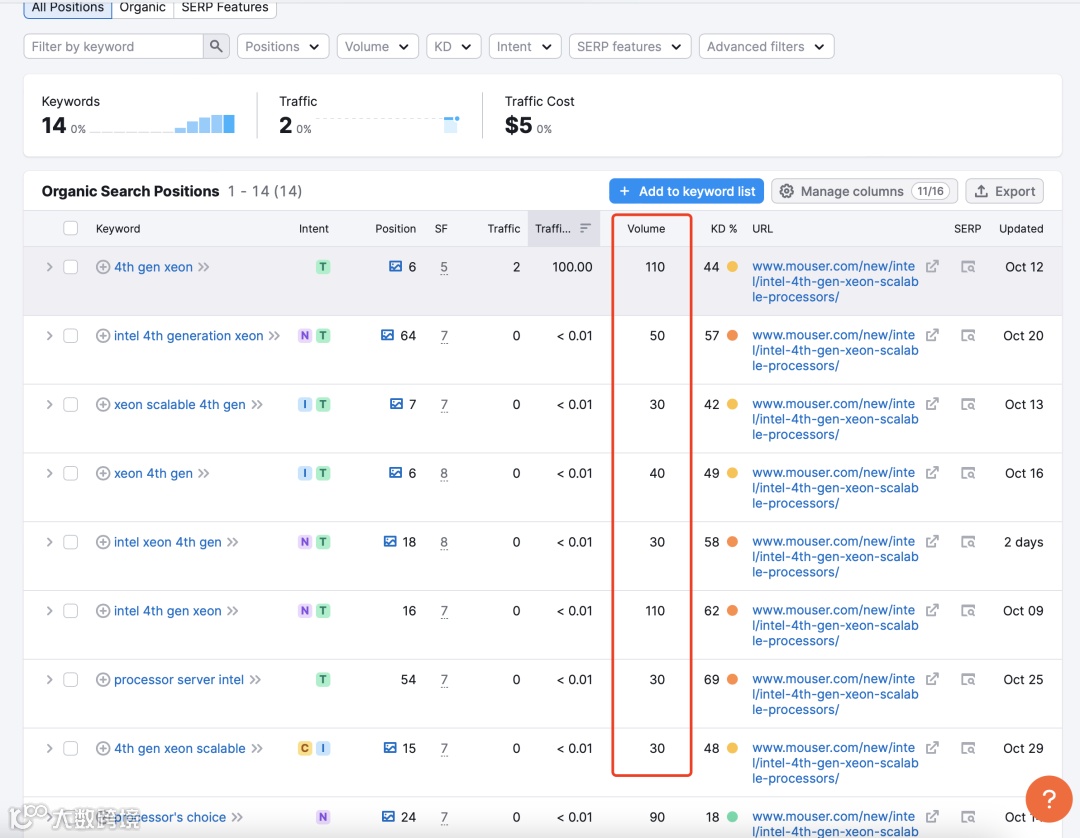Open the SERP features filter dropdown
This screenshot has width=1080, height=838.
630,46
